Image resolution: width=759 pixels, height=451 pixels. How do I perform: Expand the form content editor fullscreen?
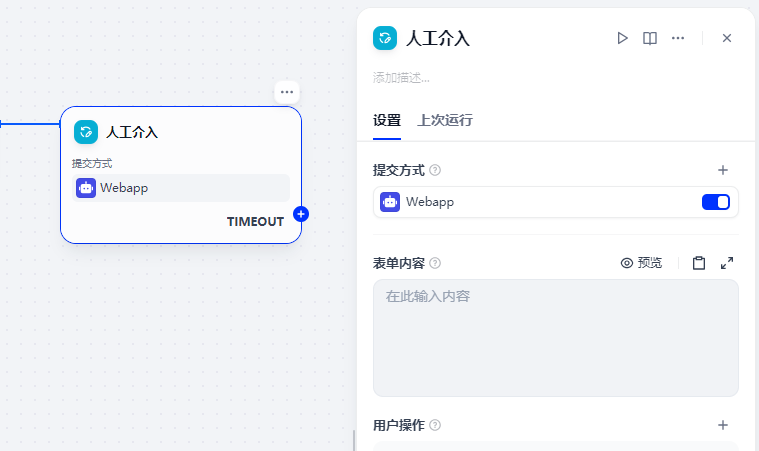[x=727, y=263]
